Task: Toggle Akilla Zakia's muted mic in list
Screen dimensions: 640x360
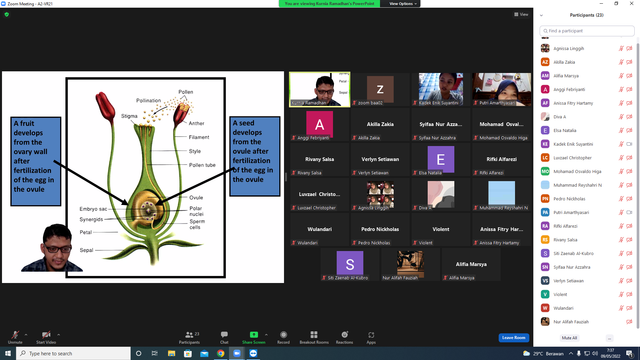Action: point(621,62)
